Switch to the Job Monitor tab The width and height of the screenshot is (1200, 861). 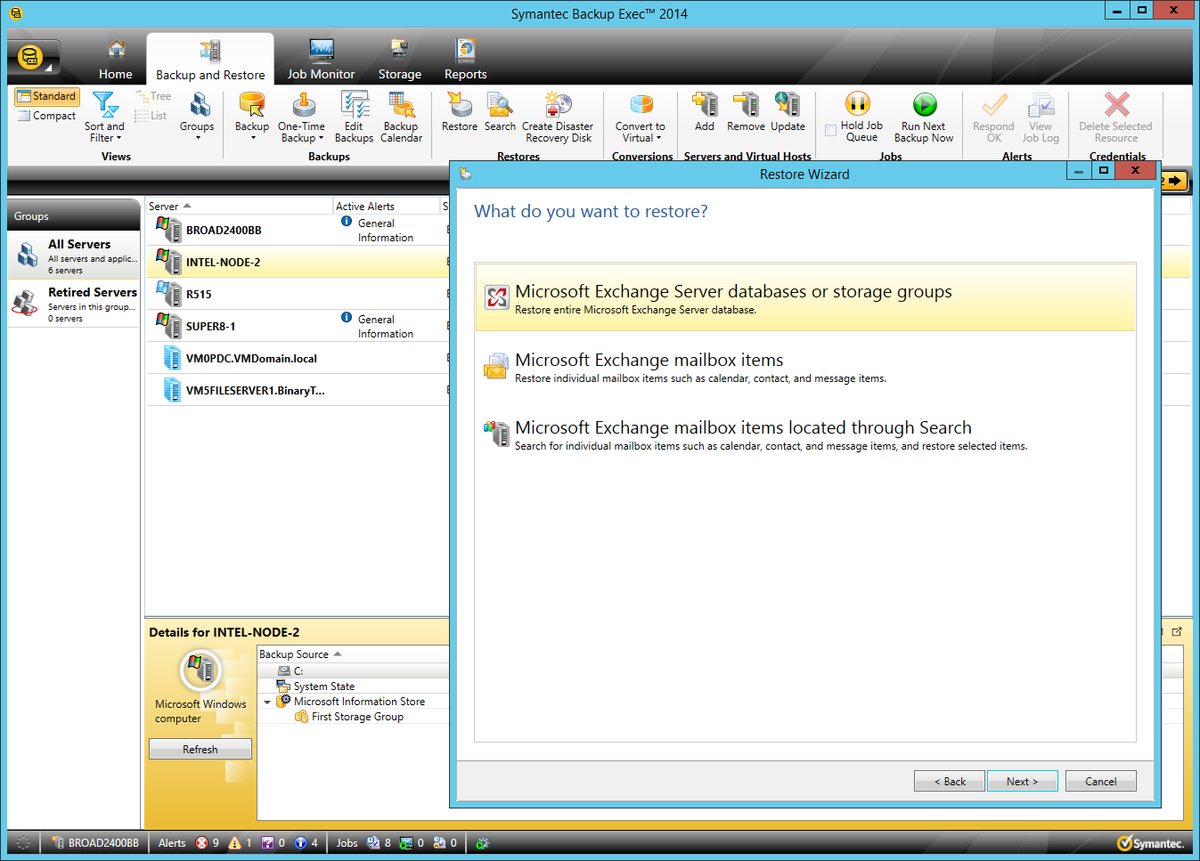pyautogui.click(x=320, y=57)
